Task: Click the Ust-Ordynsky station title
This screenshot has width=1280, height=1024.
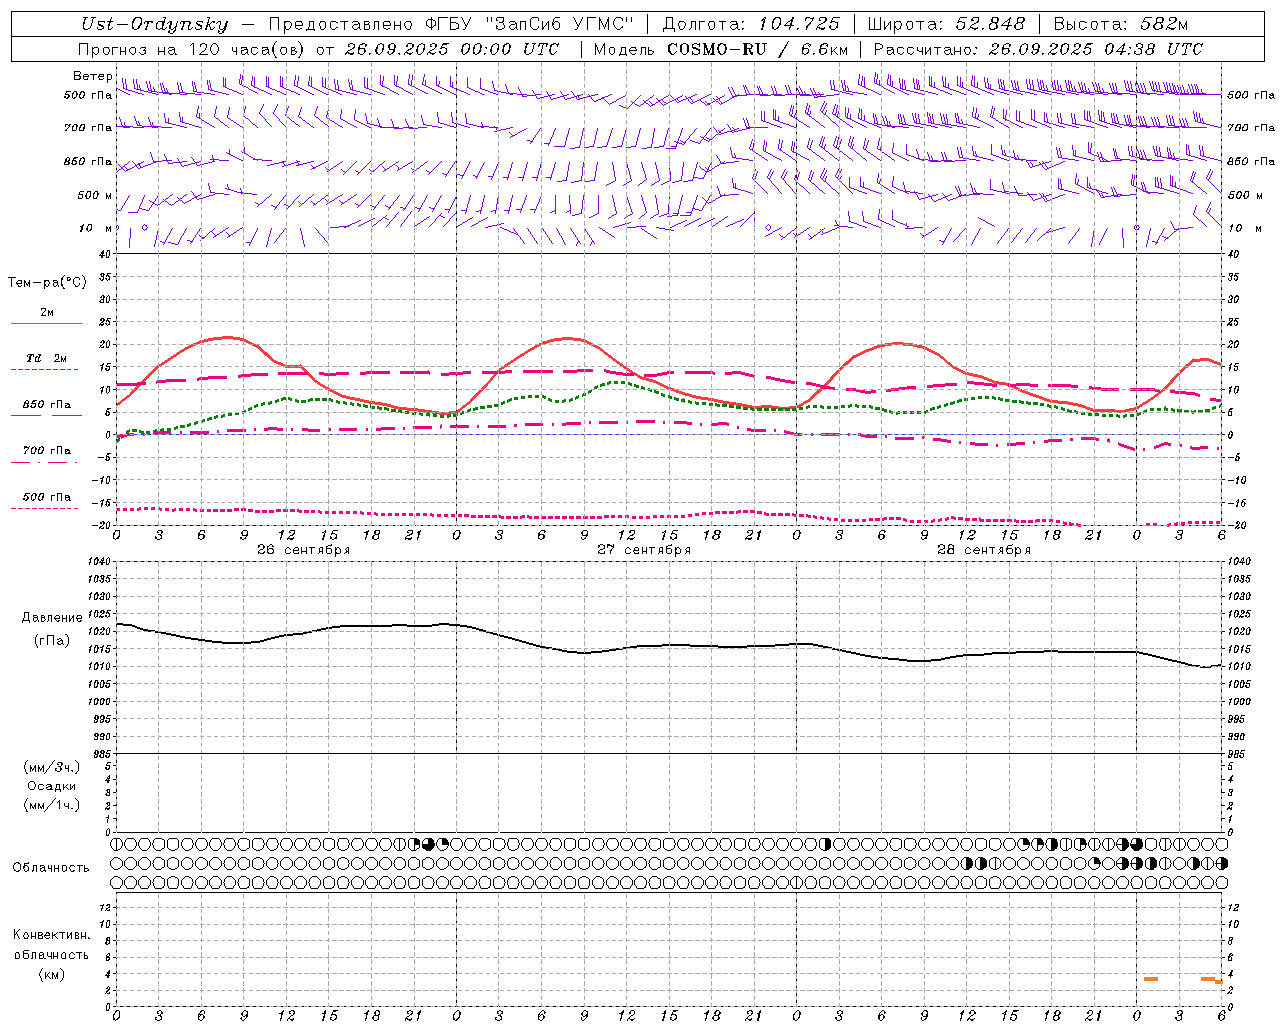Action: [x=155, y=24]
